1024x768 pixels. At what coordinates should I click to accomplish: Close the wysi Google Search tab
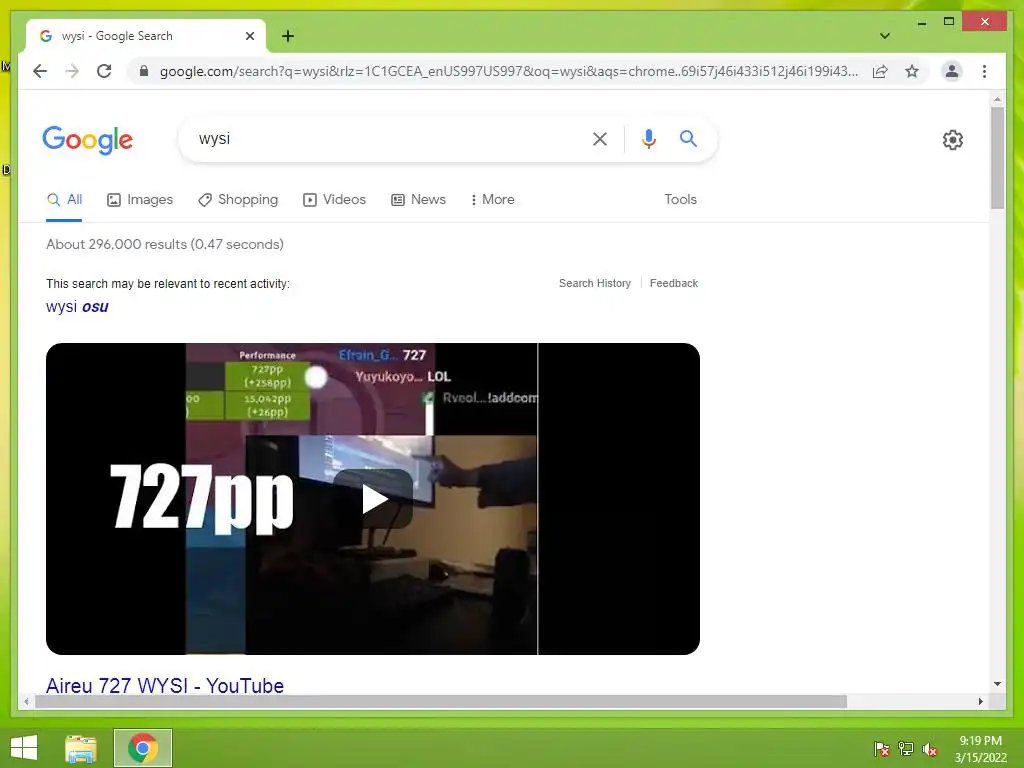pos(249,36)
